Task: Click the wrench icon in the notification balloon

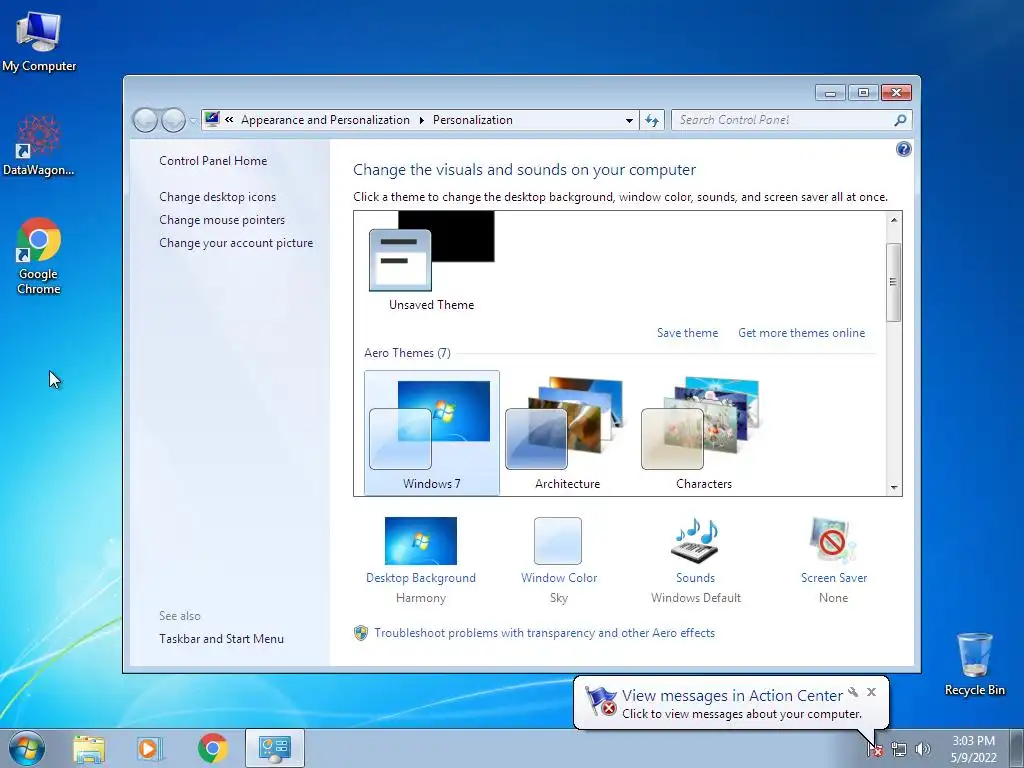Action: (853, 692)
